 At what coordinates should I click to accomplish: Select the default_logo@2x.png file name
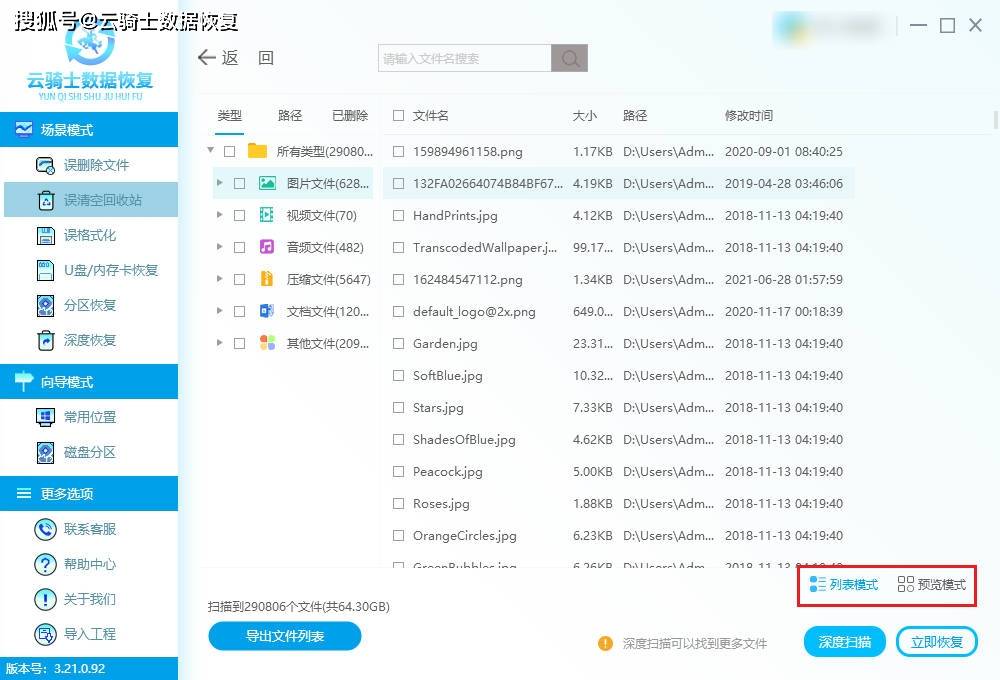coord(474,312)
